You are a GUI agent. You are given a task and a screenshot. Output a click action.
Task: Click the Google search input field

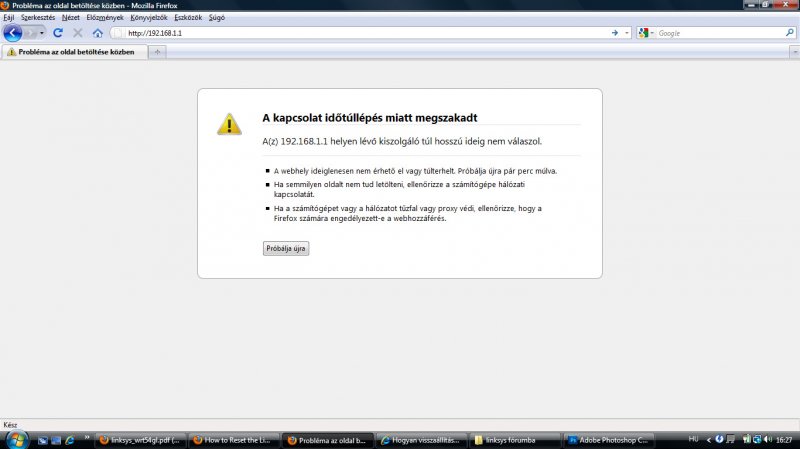[720, 33]
